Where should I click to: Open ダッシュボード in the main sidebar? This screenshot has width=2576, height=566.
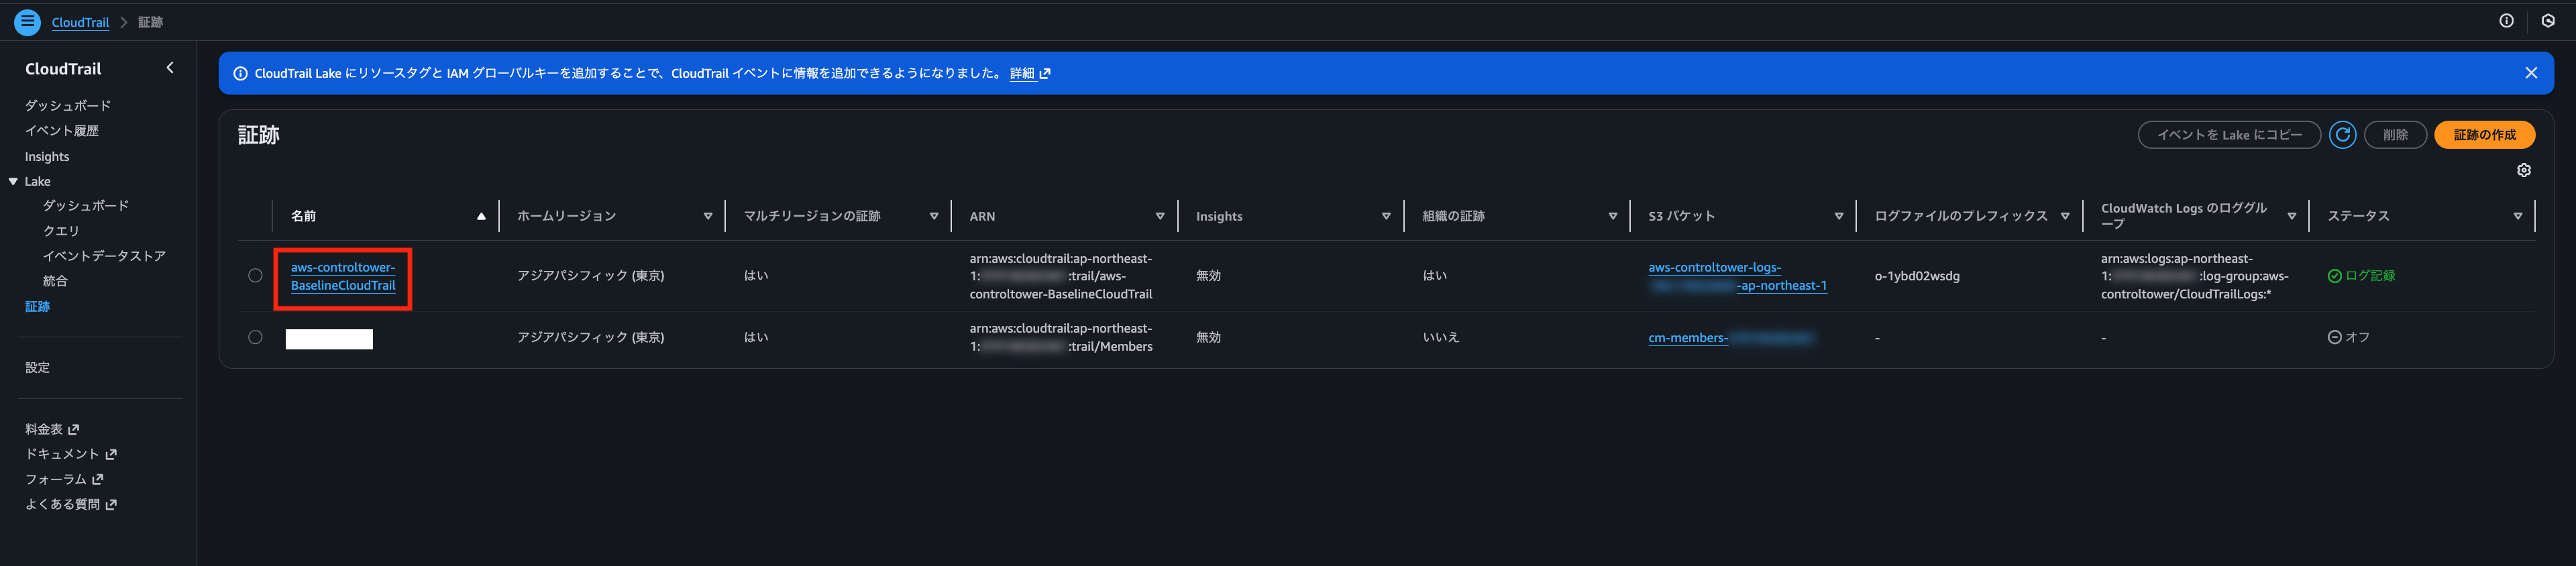[68, 105]
